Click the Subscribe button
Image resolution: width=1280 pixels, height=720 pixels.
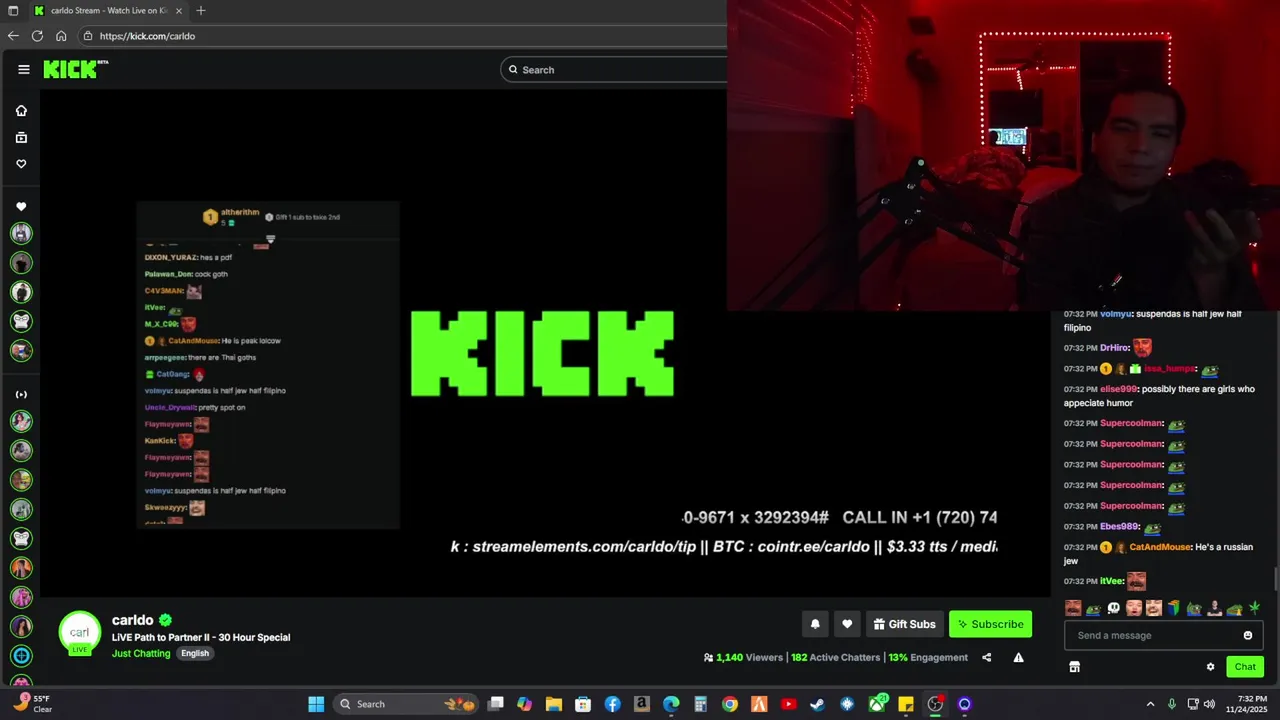pyautogui.click(x=990, y=624)
